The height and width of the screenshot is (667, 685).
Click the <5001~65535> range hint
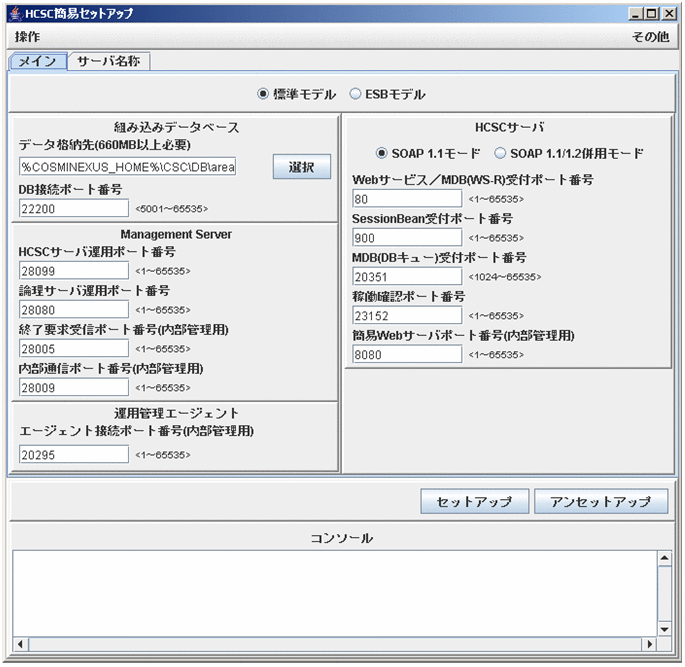[171, 209]
